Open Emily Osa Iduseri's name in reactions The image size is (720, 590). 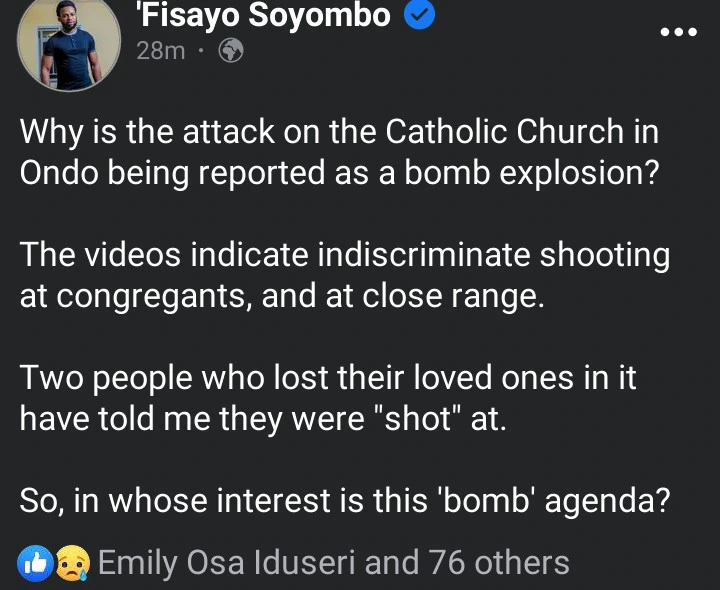[227, 563]
